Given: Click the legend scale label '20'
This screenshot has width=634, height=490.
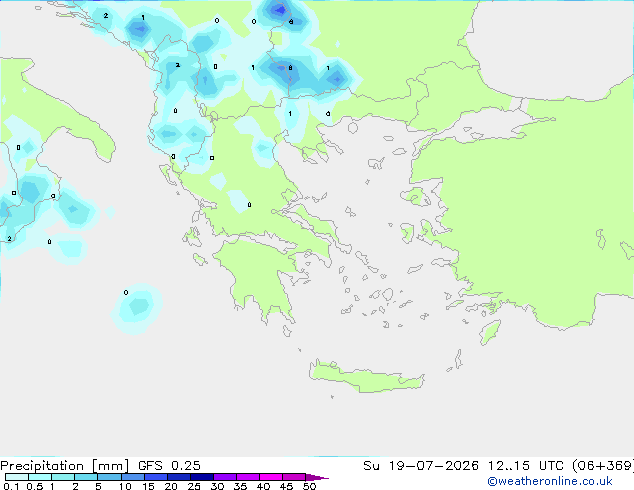Looking at the screenshot, I should [x=171, y=486].
